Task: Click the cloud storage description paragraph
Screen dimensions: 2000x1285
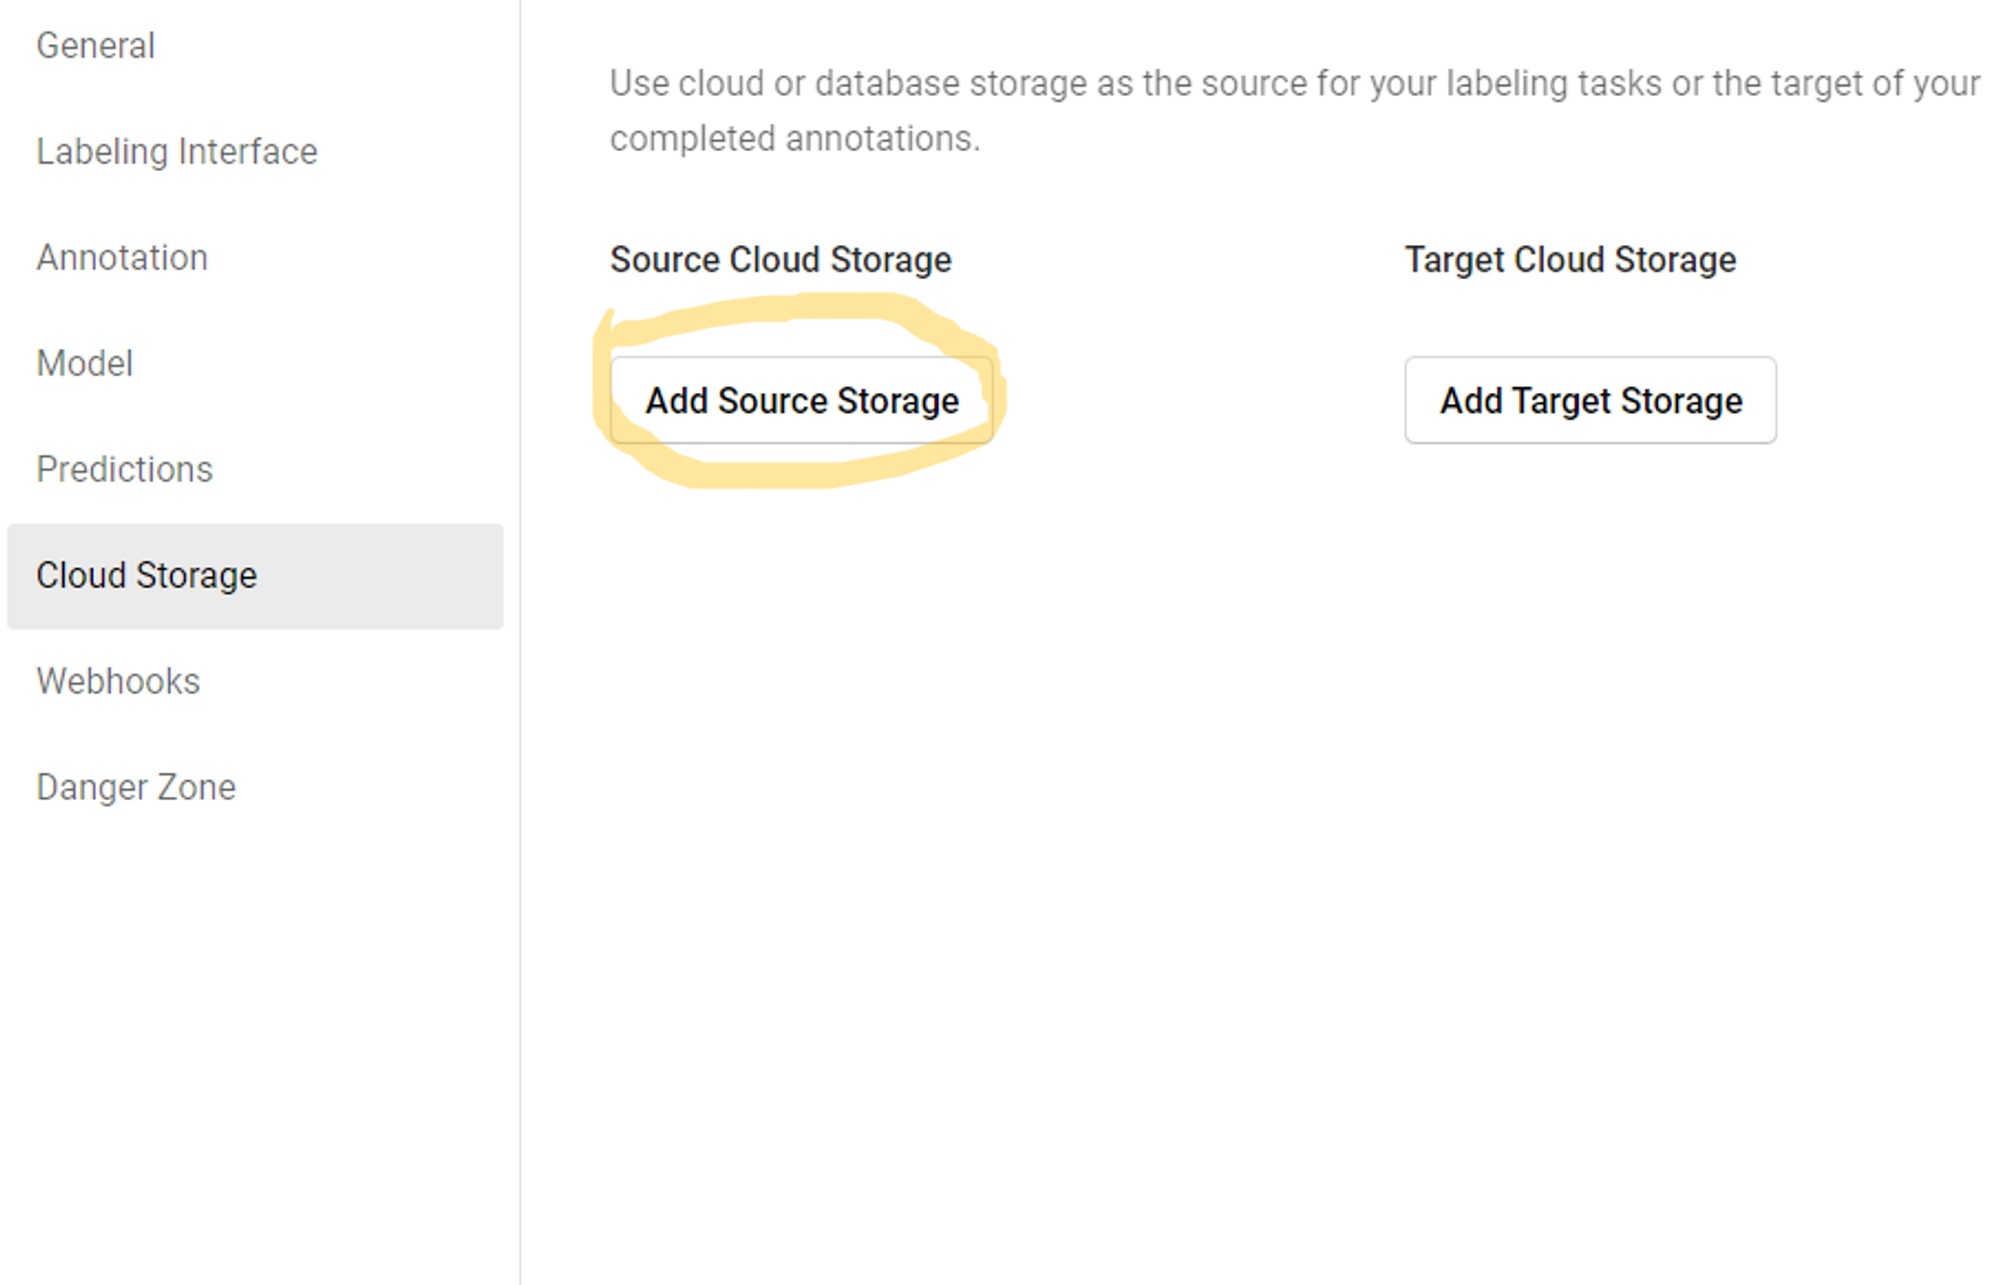Action: tap(1294, 111)
